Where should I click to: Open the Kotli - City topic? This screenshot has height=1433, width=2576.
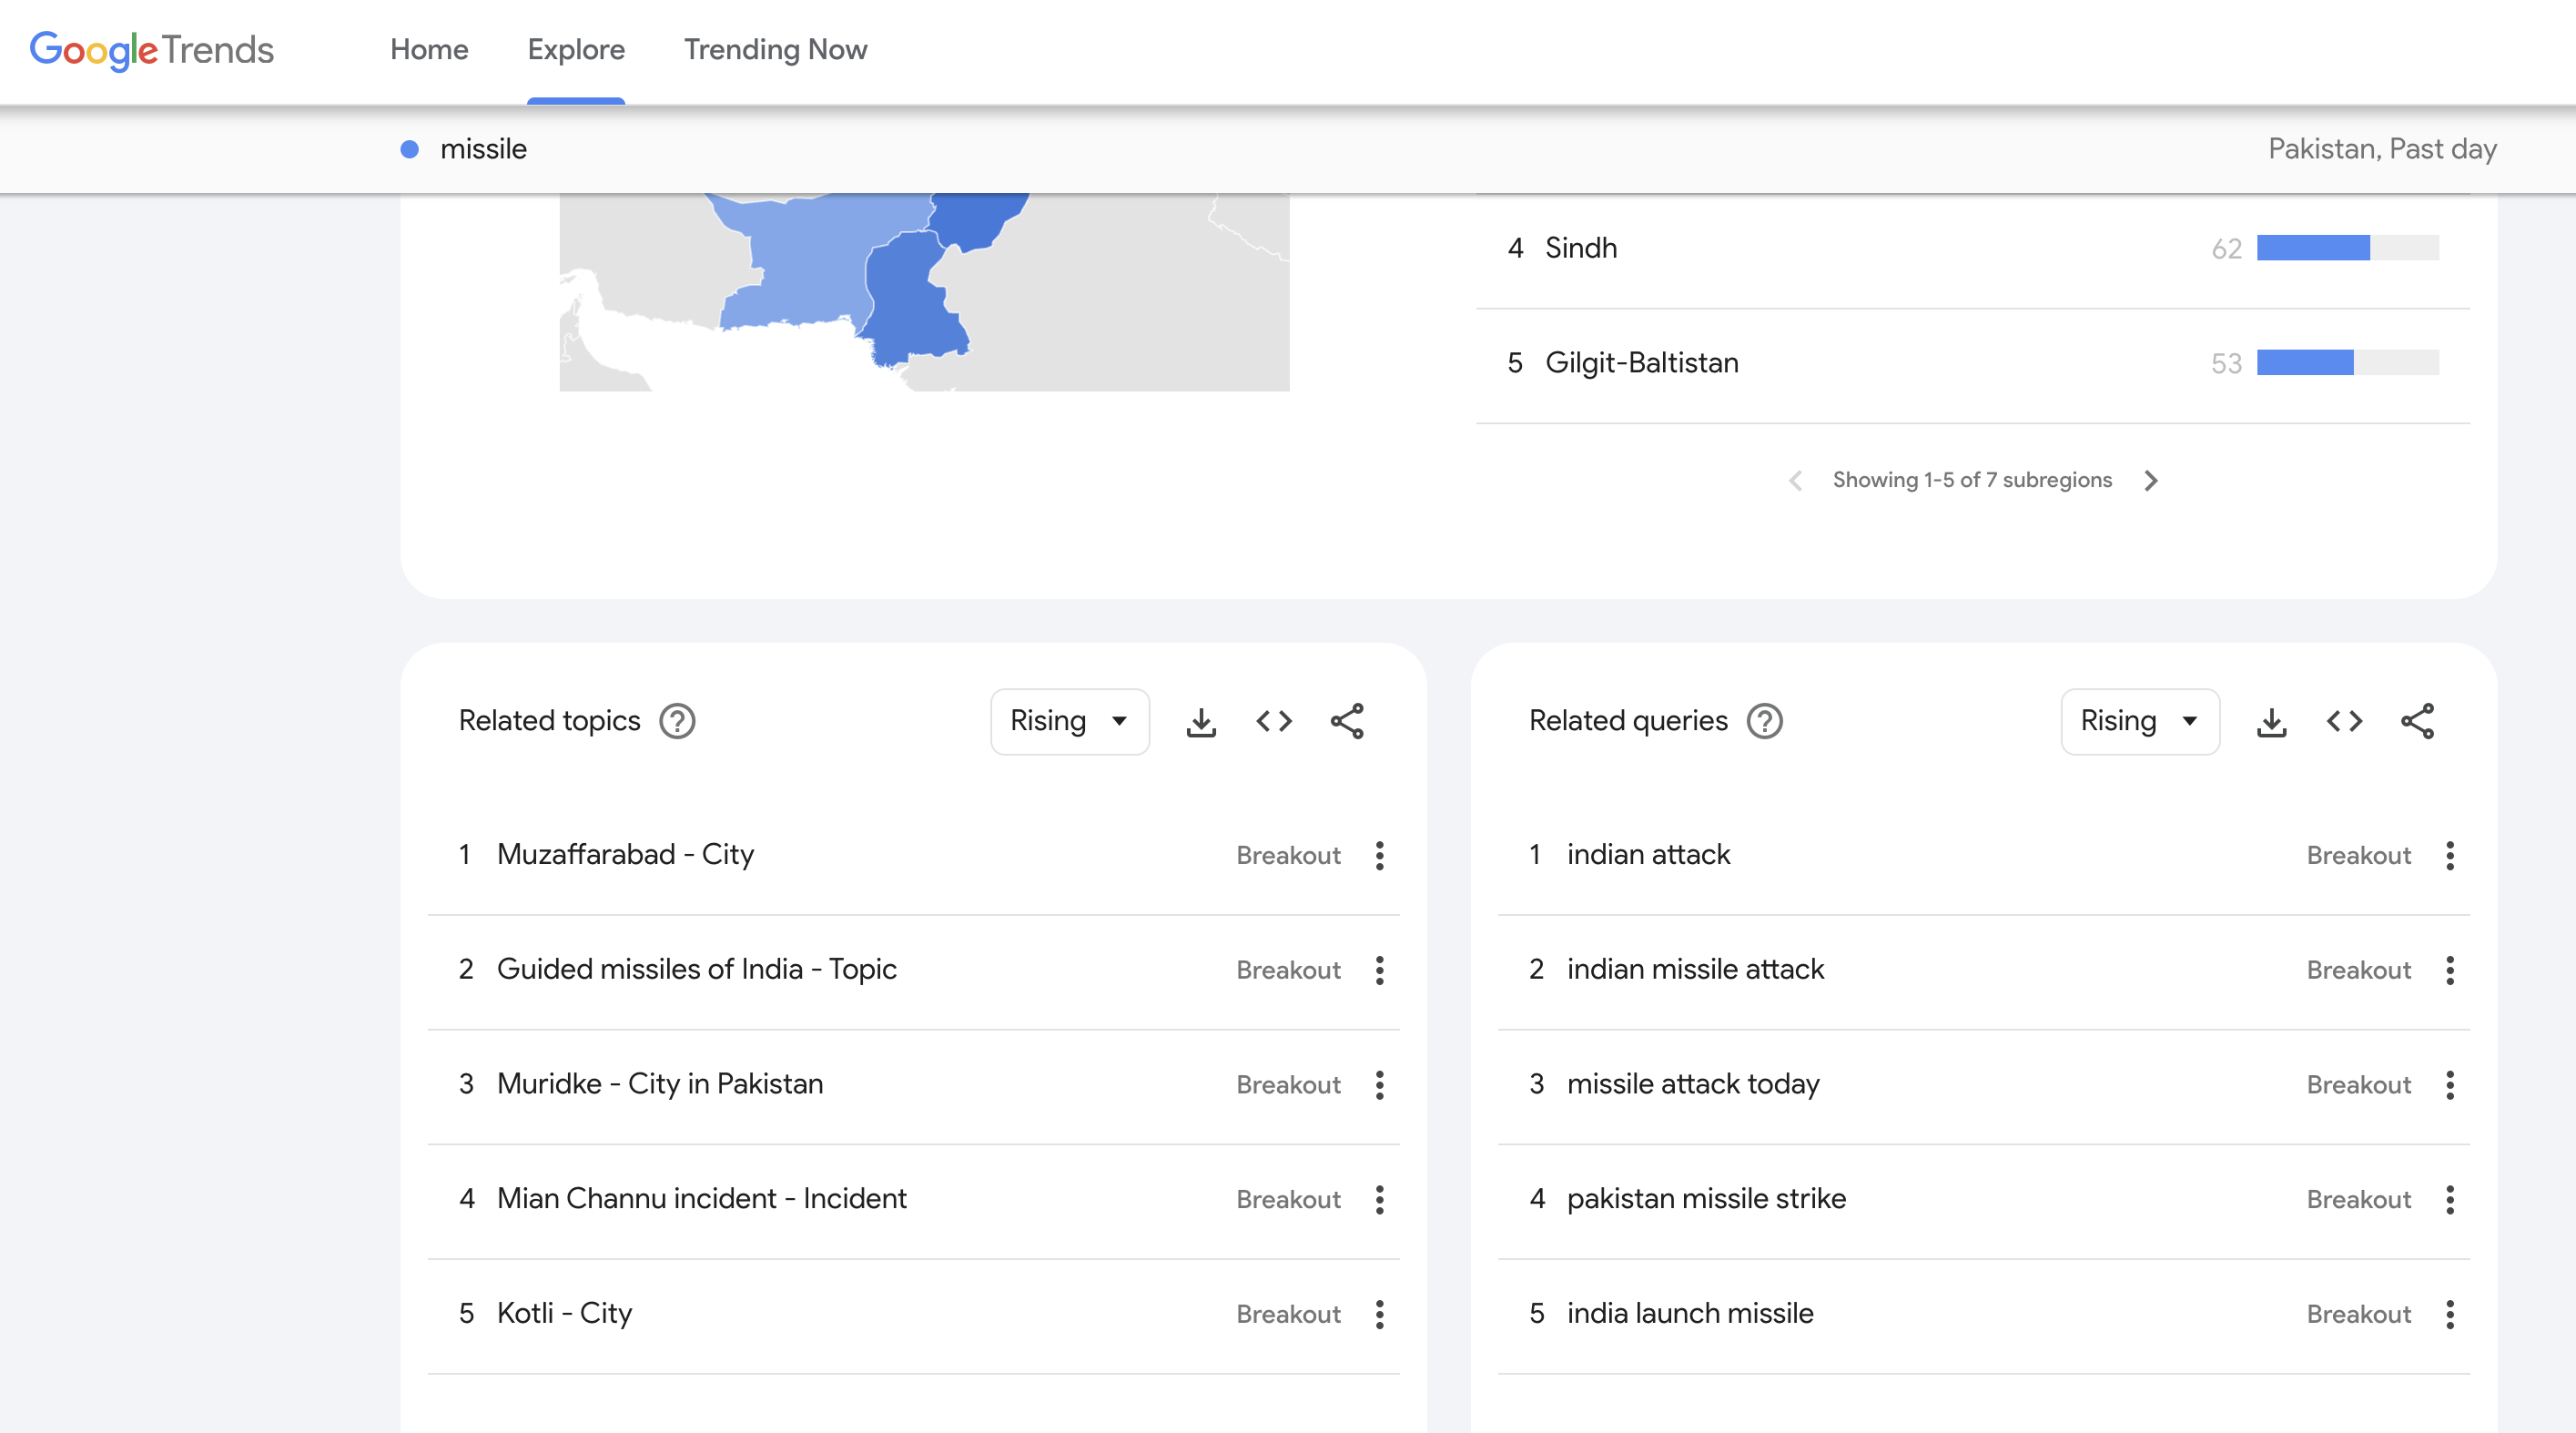pyautogui.click(x=565, y=1314)
